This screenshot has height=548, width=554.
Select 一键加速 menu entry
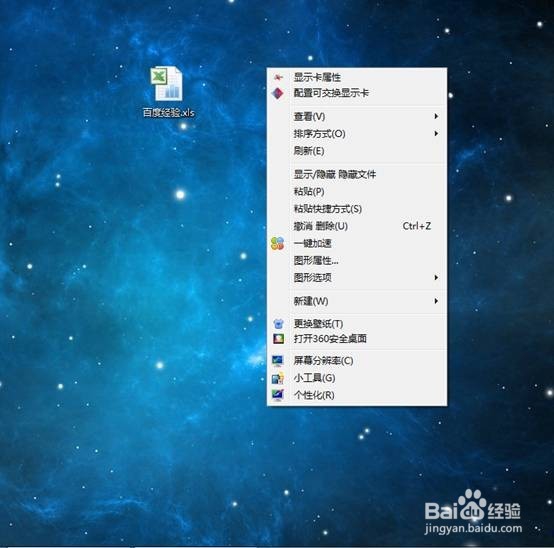point(357,243)
